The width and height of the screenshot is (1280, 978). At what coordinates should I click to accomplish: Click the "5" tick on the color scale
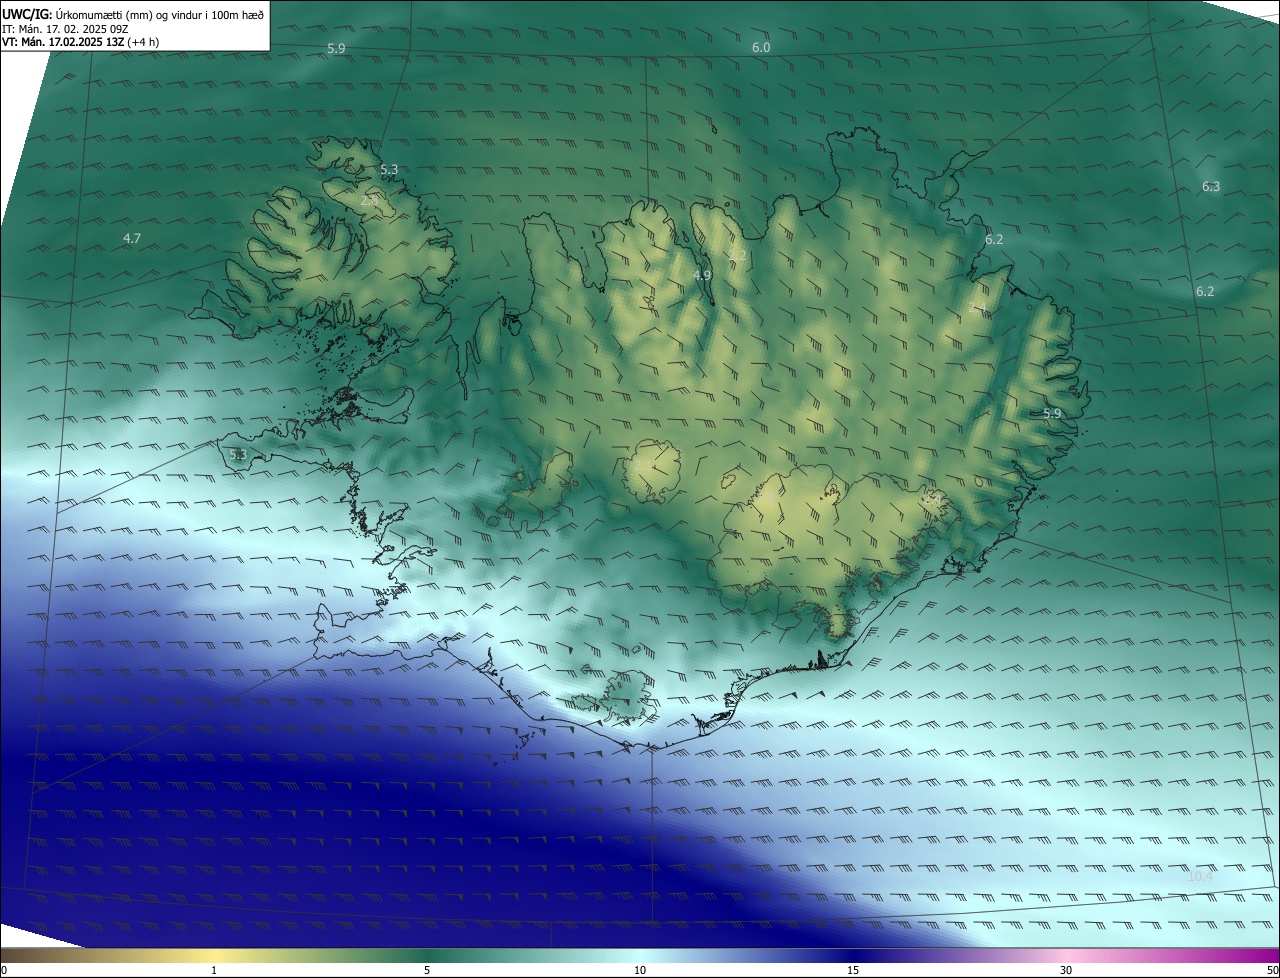coord(427,970)
